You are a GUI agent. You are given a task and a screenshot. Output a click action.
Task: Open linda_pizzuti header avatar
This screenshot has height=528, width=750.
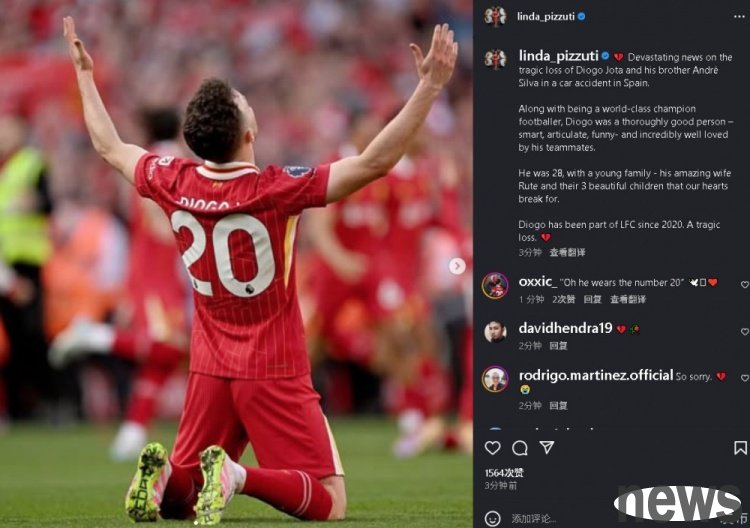tap(495, 16)
